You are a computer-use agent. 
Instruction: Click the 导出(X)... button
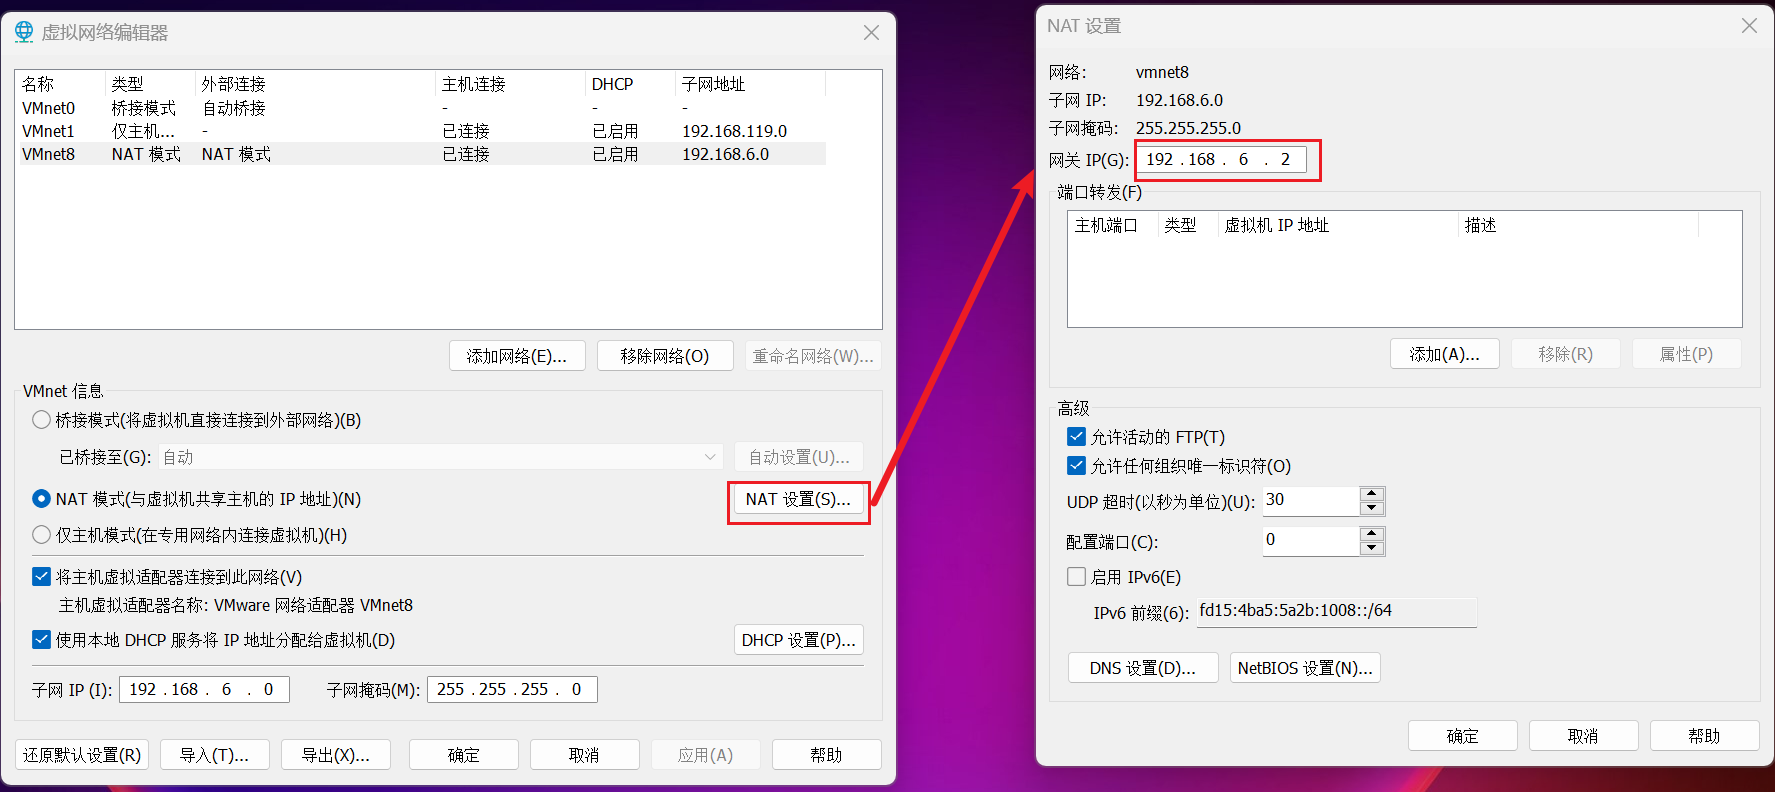(336, 755)
